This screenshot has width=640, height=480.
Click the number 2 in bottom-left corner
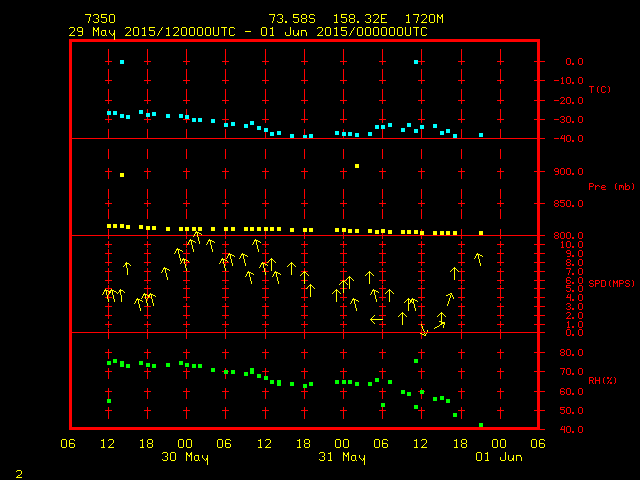click(x=18, y=471)
